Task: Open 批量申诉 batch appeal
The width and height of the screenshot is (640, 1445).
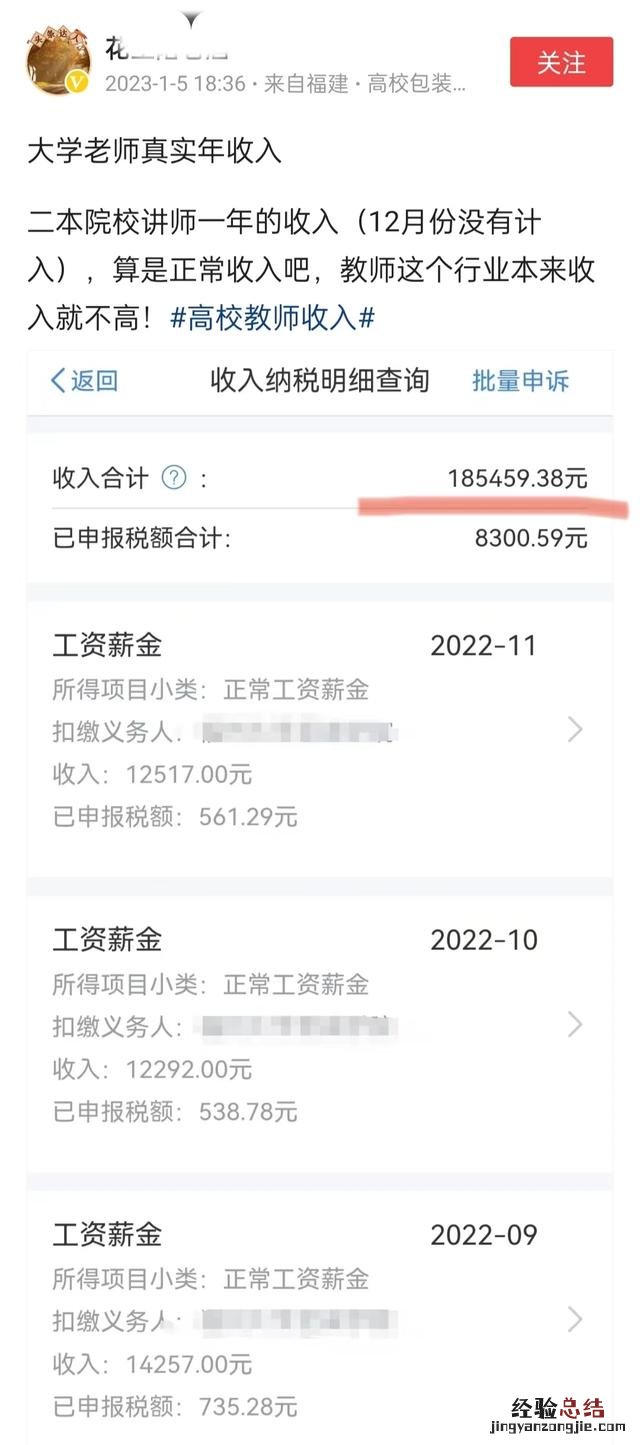Action: [520, 380]
